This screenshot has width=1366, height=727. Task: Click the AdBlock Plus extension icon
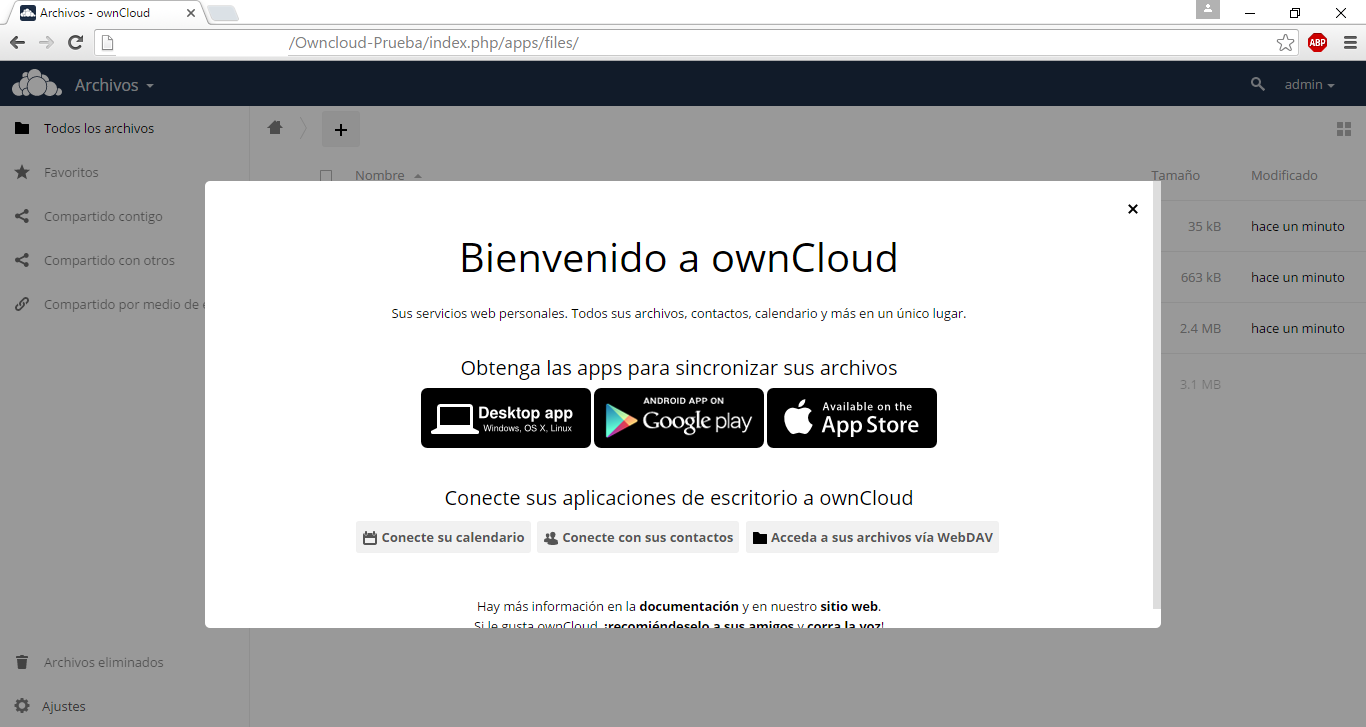(x=1317, y=42)
